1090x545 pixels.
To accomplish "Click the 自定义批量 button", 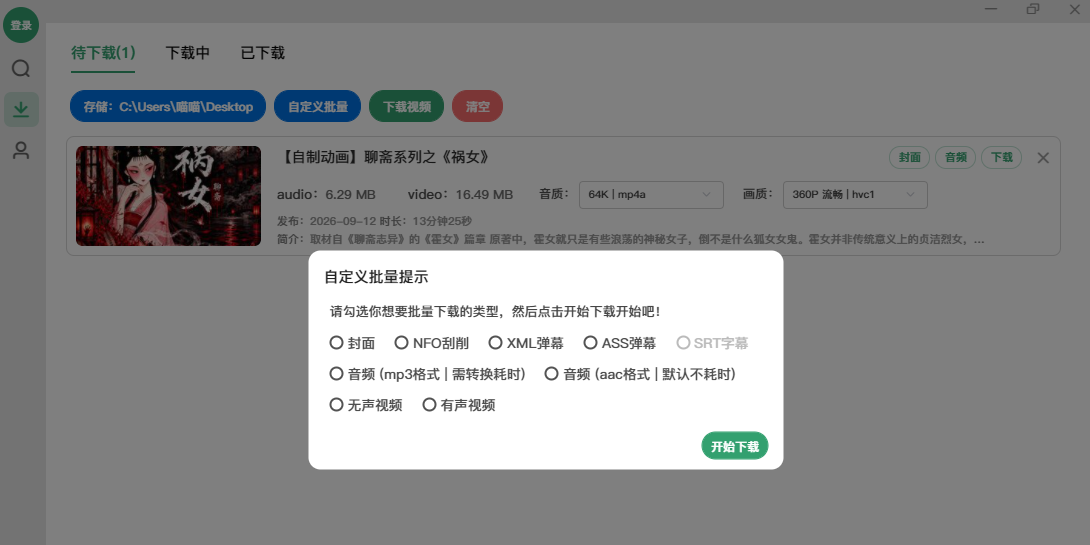I will [x=318, y=106].
